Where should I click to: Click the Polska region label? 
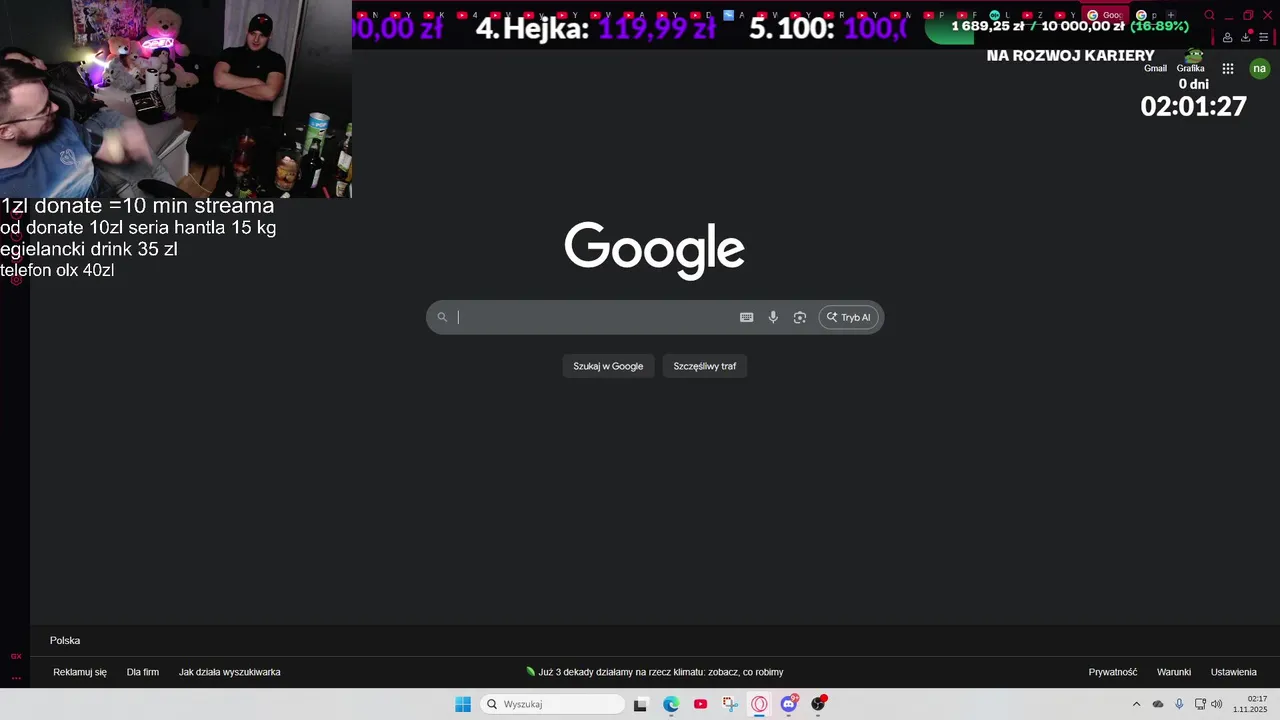click(x=65, y=640)
